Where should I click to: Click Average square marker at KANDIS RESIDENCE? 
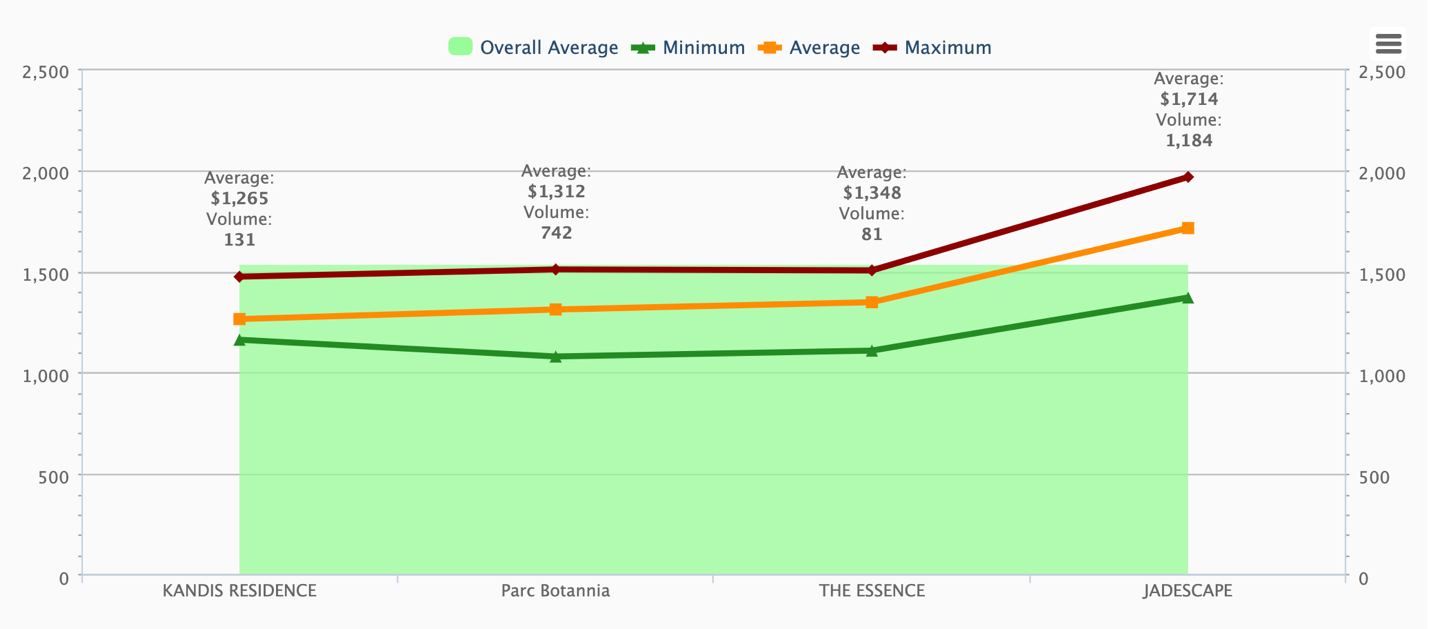240,319
